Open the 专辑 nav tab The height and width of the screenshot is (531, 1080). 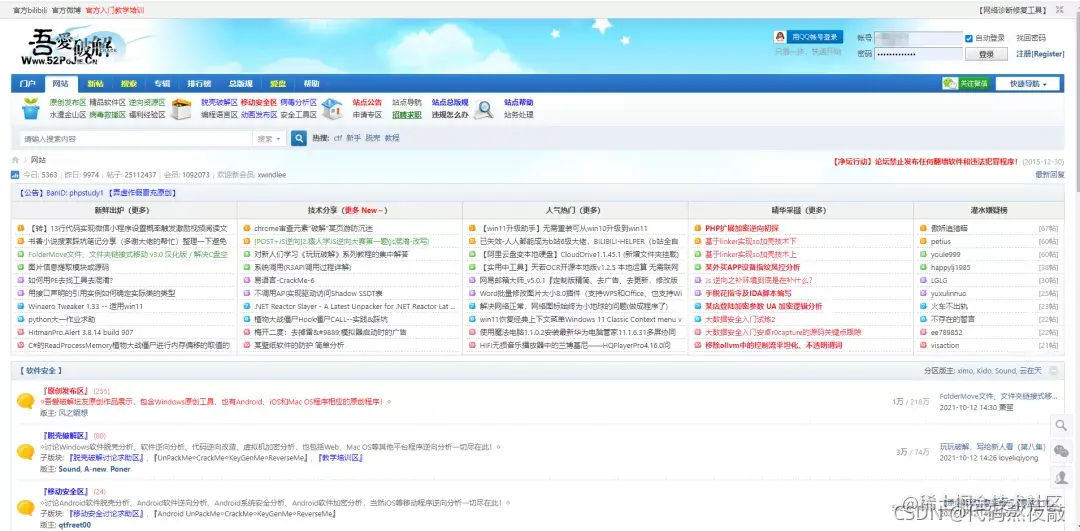point(162,83)
